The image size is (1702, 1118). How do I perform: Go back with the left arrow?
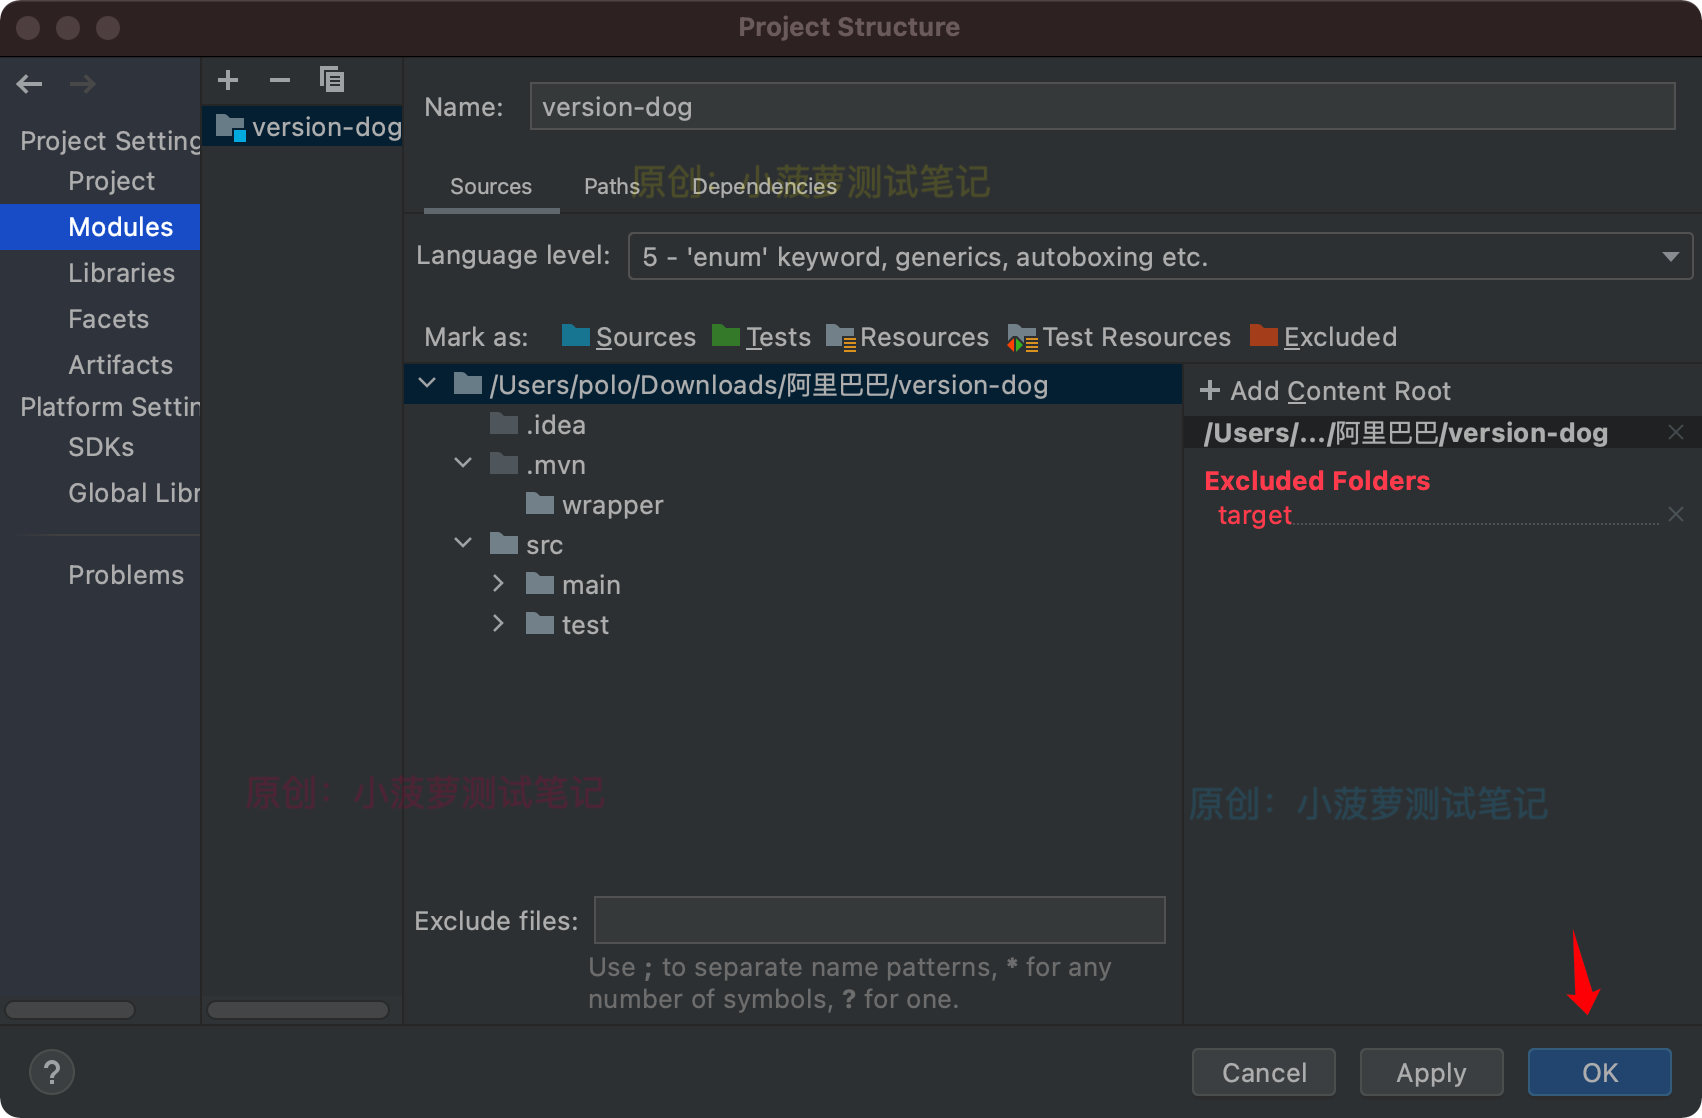coord(29,84)
